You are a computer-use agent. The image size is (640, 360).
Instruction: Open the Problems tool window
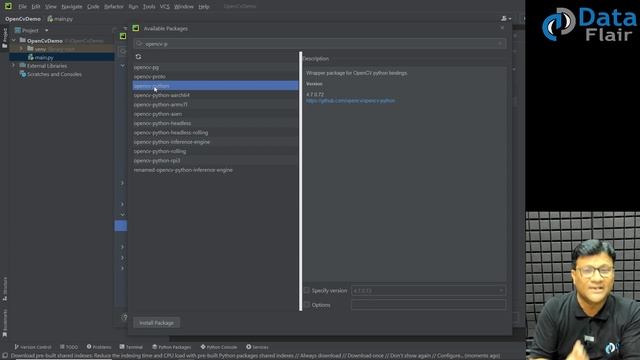pos(99,347)
